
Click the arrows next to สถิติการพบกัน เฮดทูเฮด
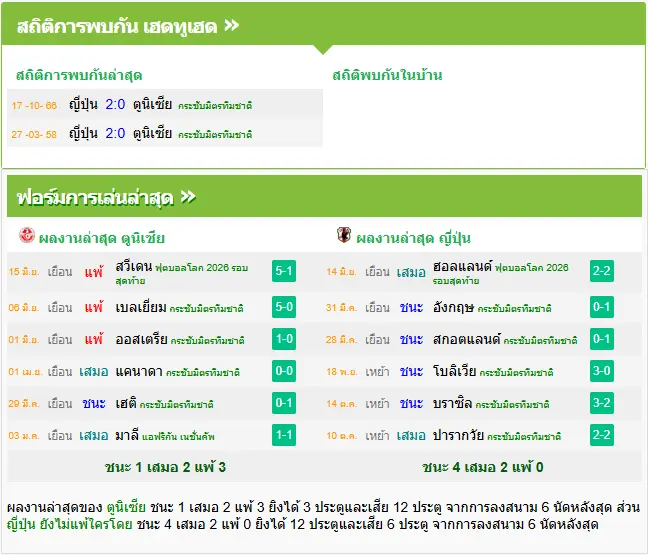click(x=231, y=26)
